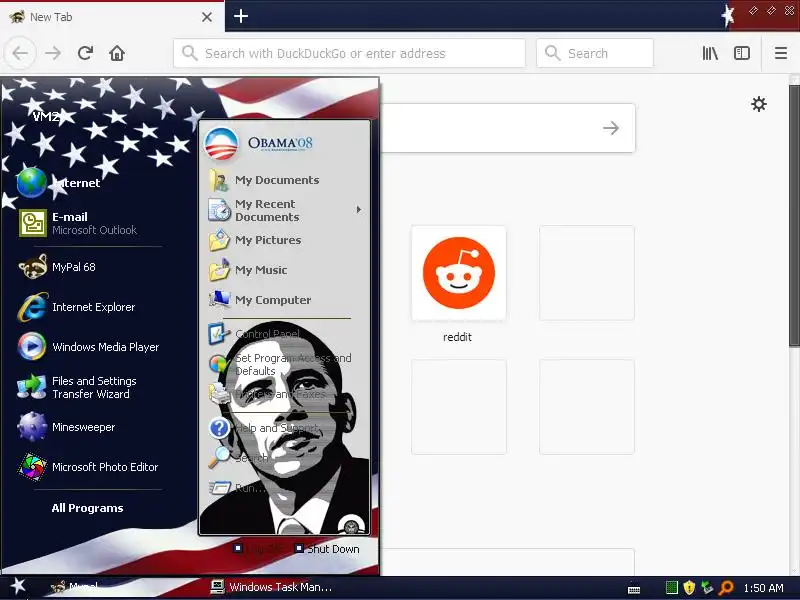
Task: Open Internet Explorer
Action: 77,307
